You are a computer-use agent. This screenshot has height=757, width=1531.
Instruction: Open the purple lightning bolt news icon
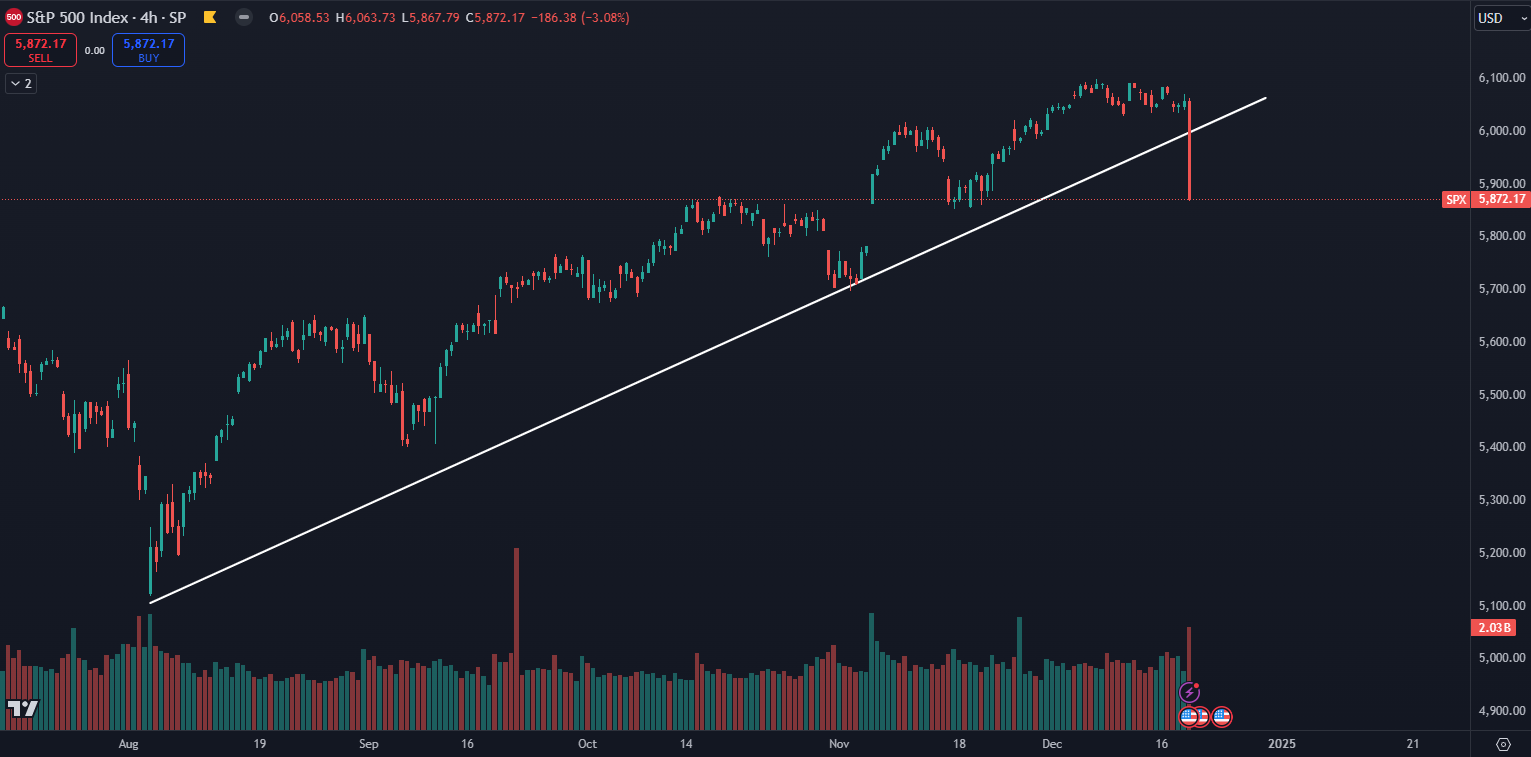(1190, 692)
